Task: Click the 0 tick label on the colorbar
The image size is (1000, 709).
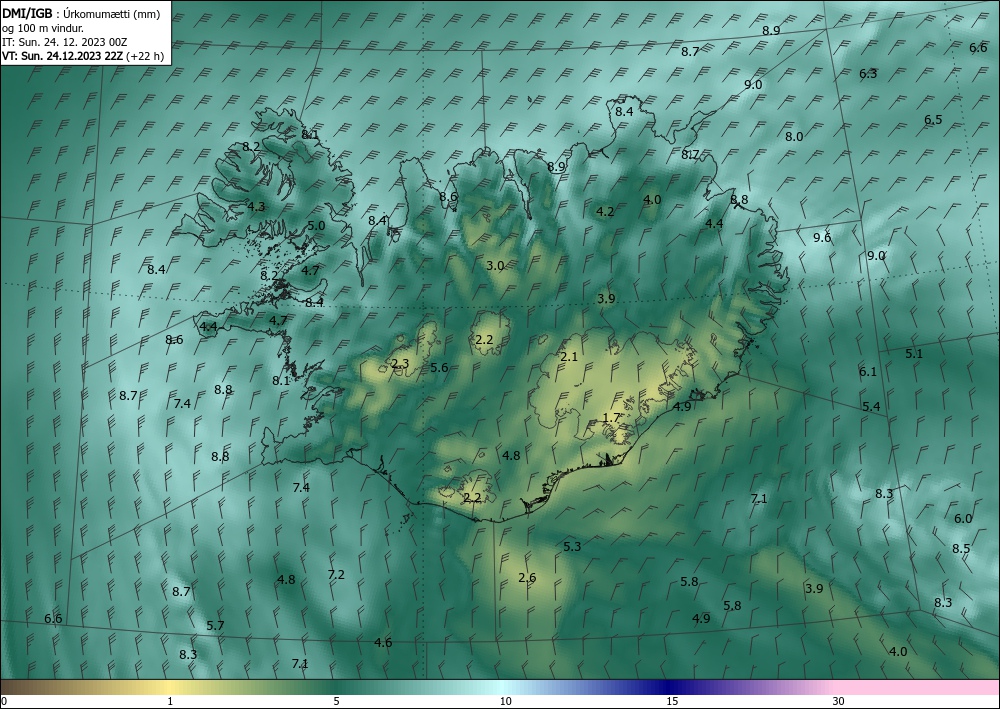Action: pos(4,702)
